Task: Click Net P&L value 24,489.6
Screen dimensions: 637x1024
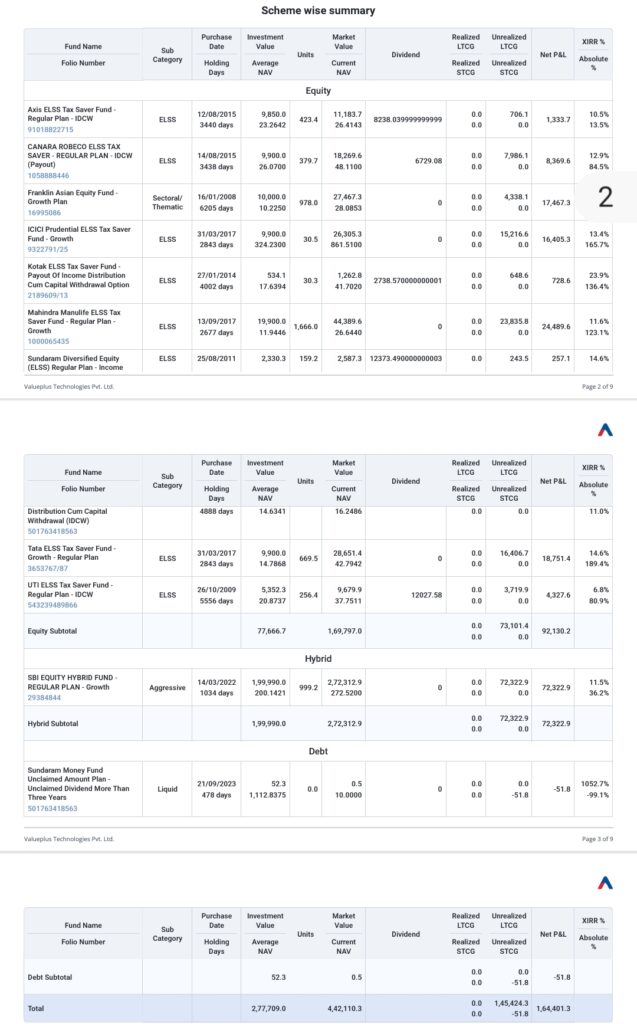Action: coord(556,327)
